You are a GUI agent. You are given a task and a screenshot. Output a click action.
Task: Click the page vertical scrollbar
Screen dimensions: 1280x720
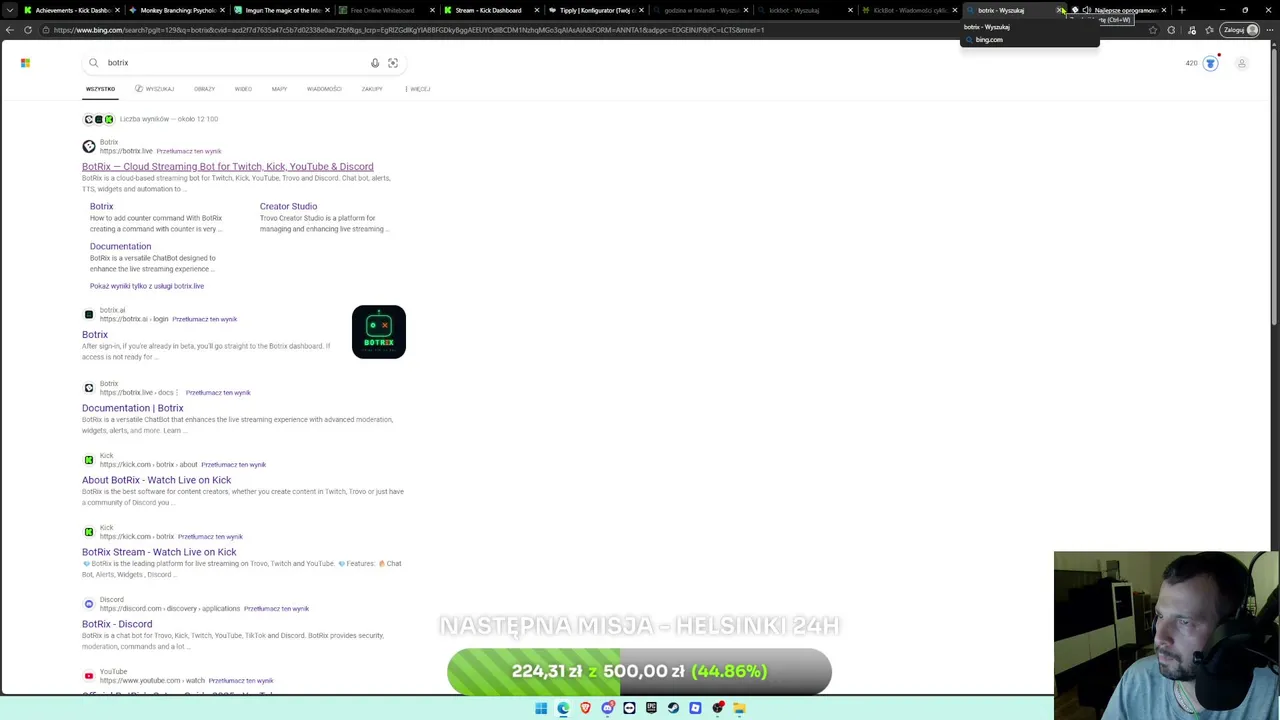click(x=1275, y=190)
